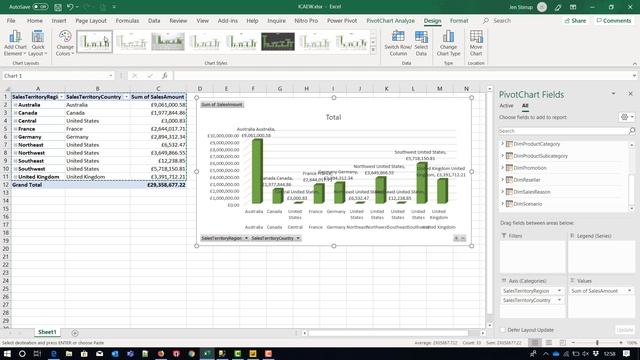
Task: Click the chart expand field plus button
Action: pos(456,238)
